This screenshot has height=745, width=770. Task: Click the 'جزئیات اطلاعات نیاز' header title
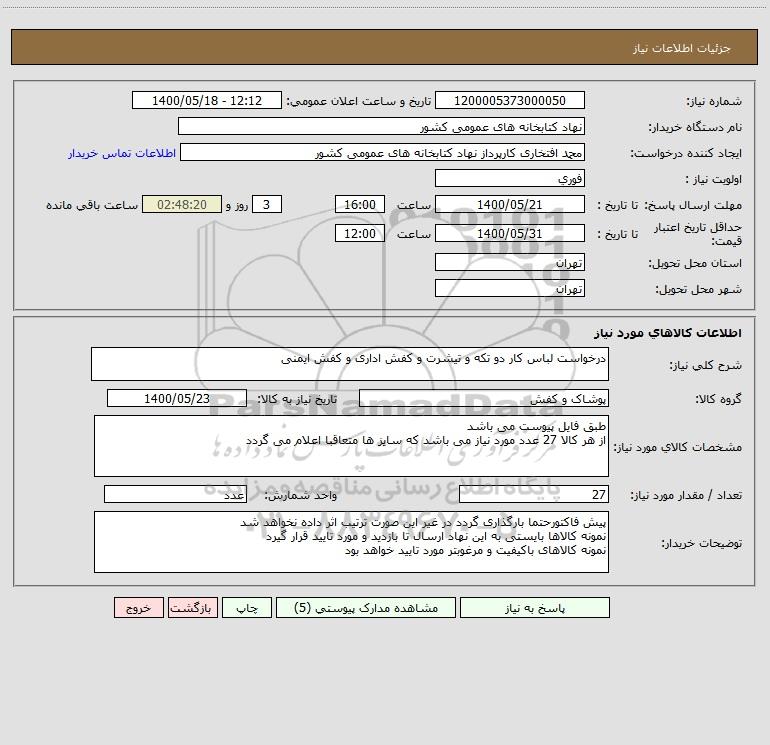pyautogui.click(x=681, y=48)
